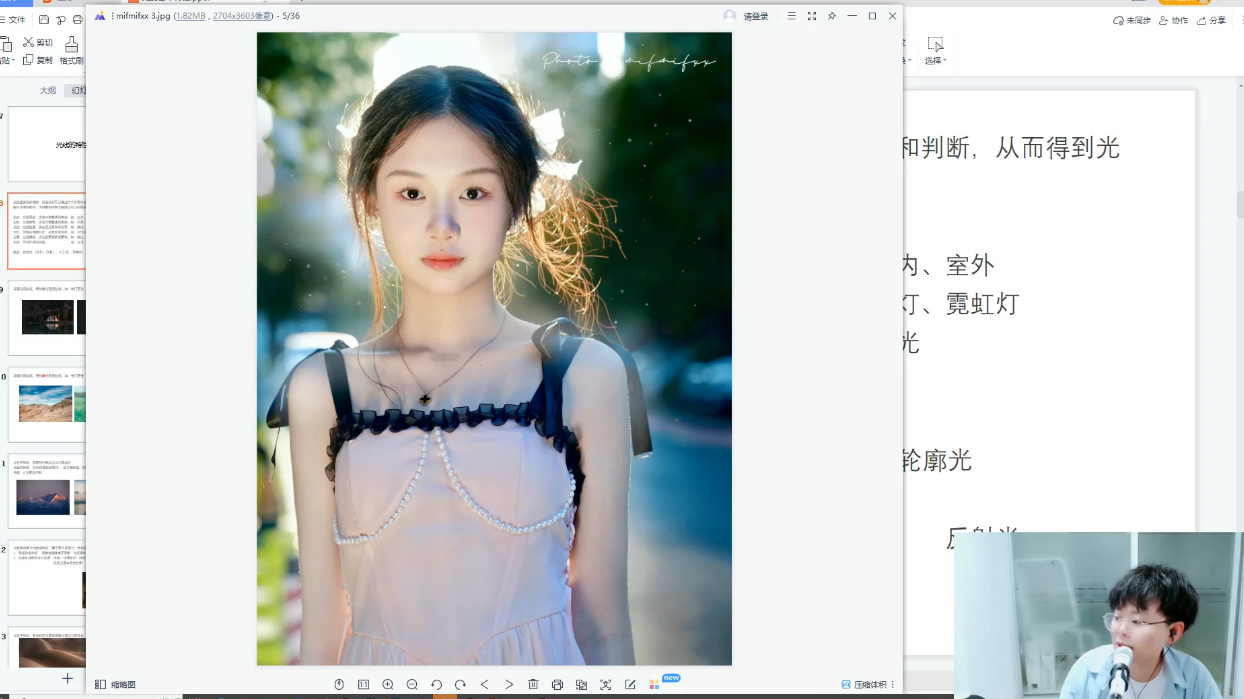View the image at 1:1 actual size

tap(362, 684)
